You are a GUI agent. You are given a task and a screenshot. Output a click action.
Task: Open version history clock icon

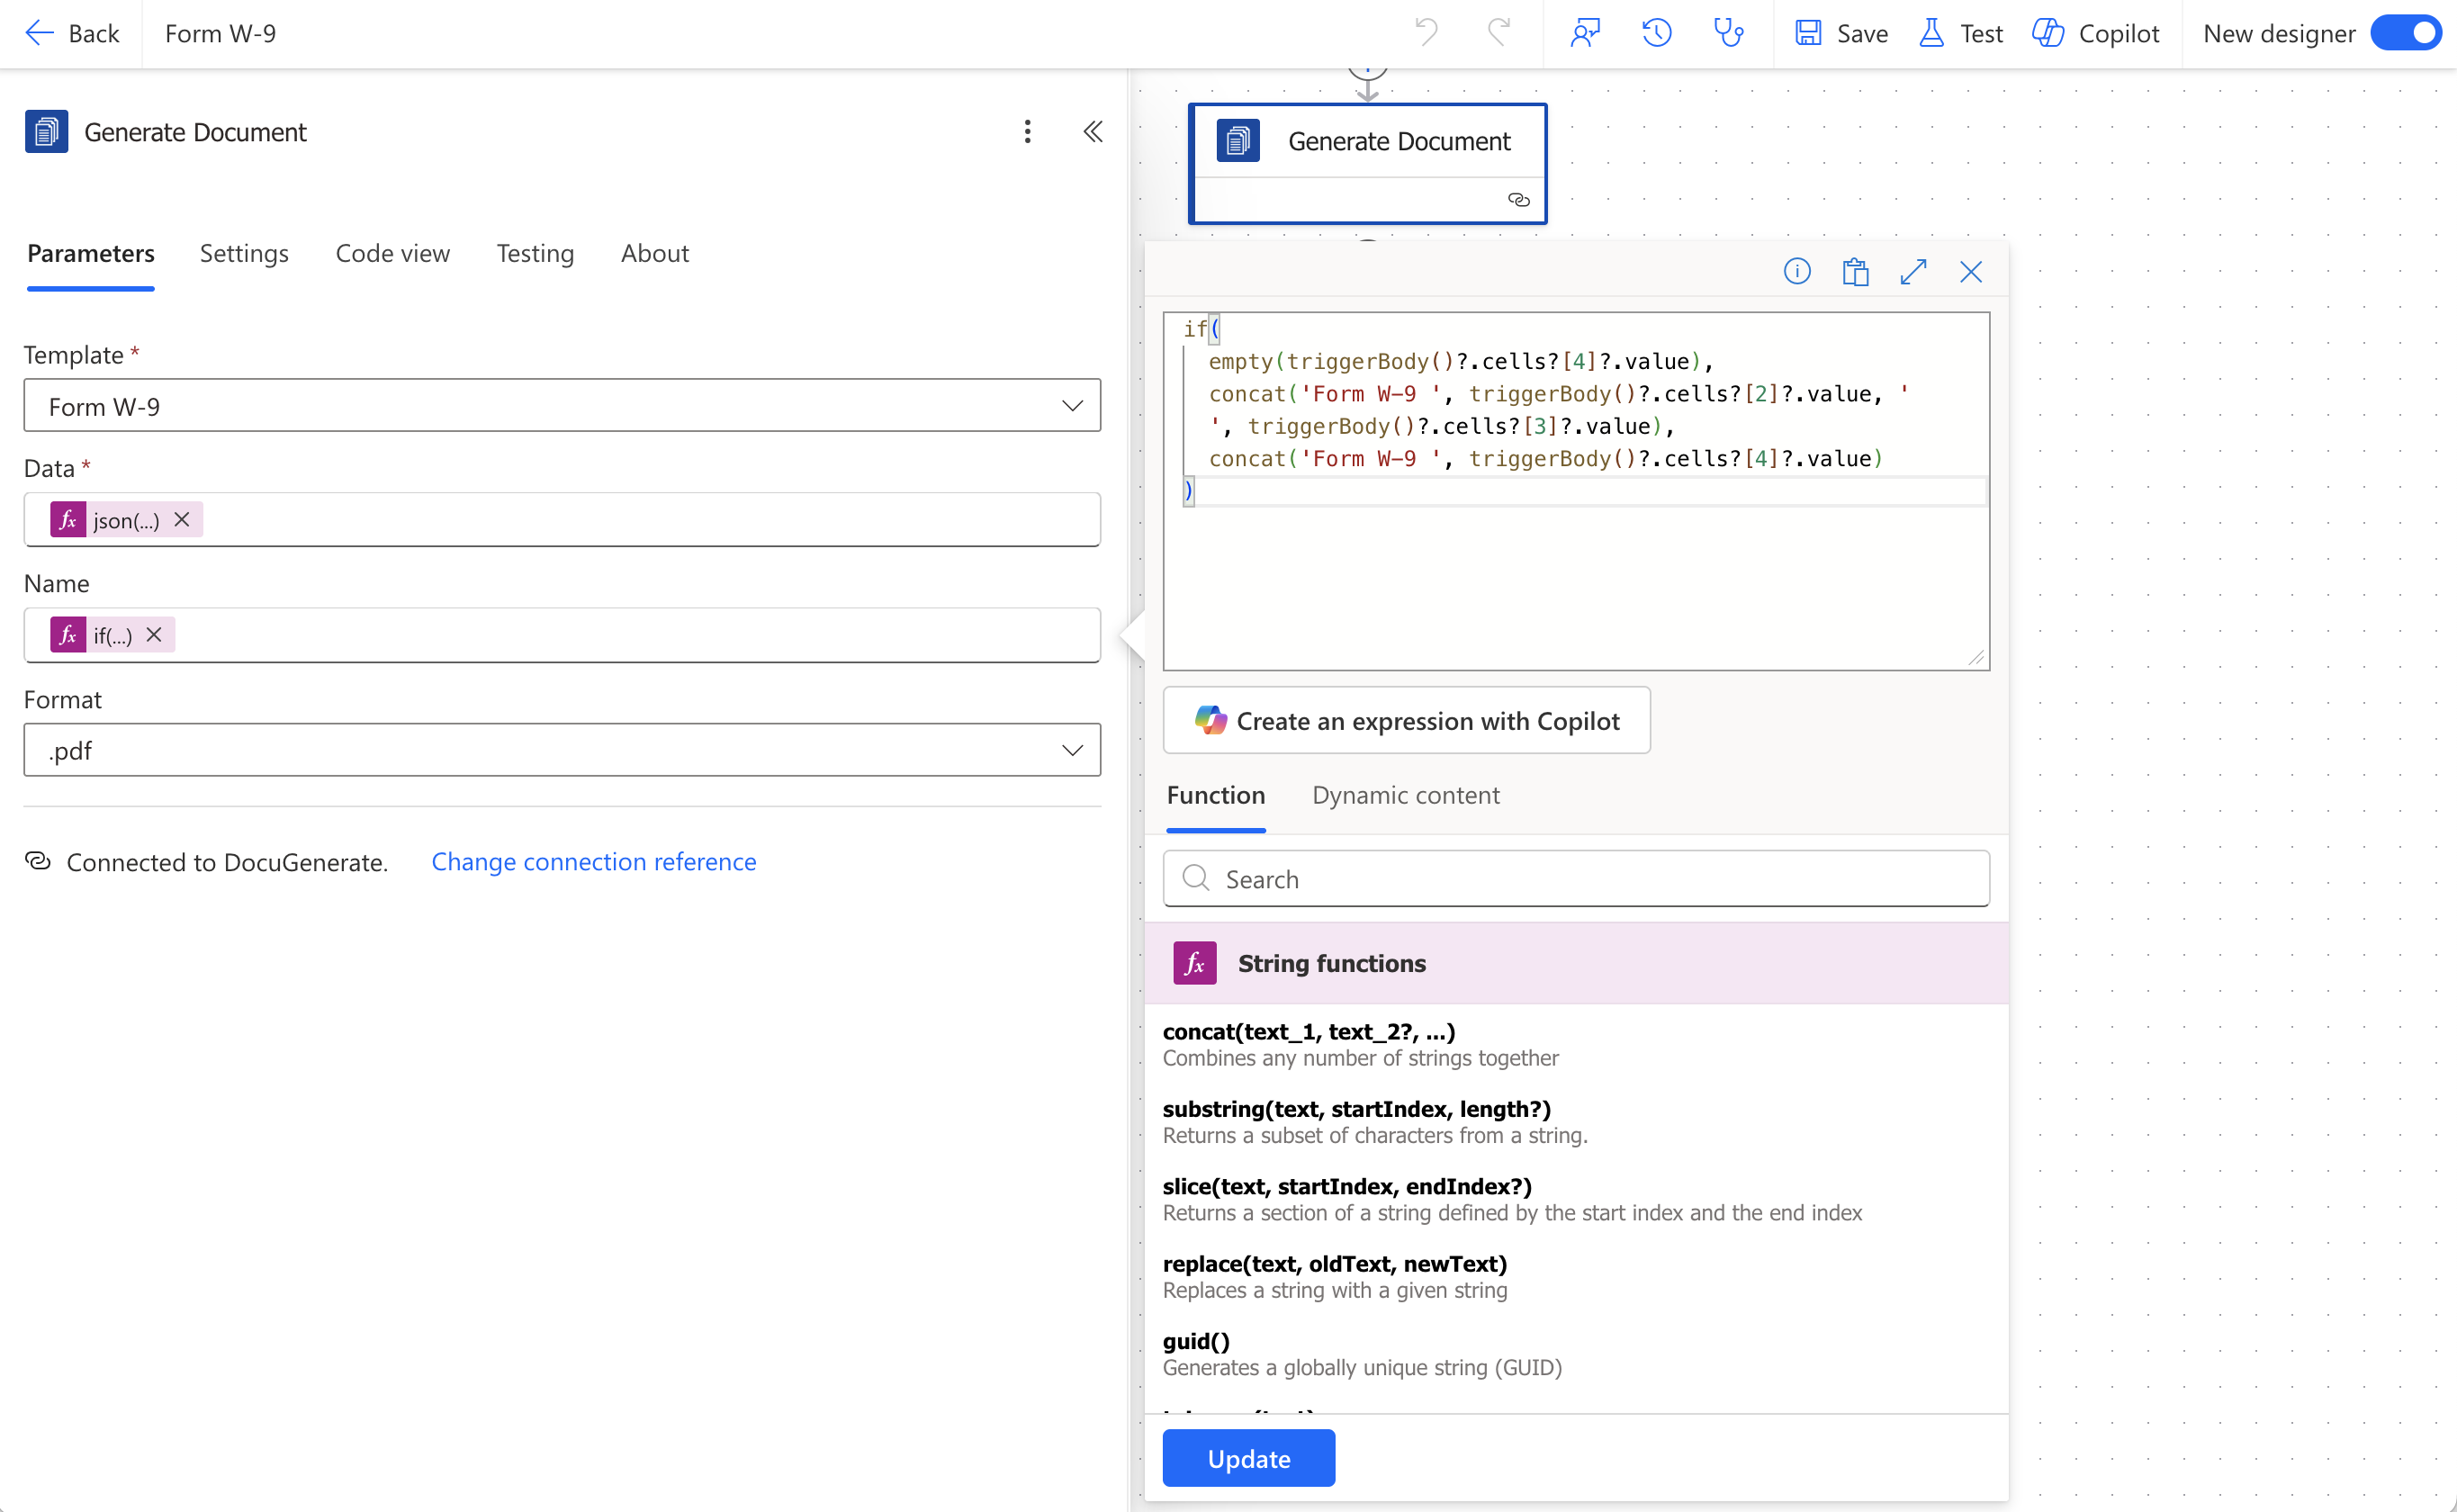pos(1657,33)
